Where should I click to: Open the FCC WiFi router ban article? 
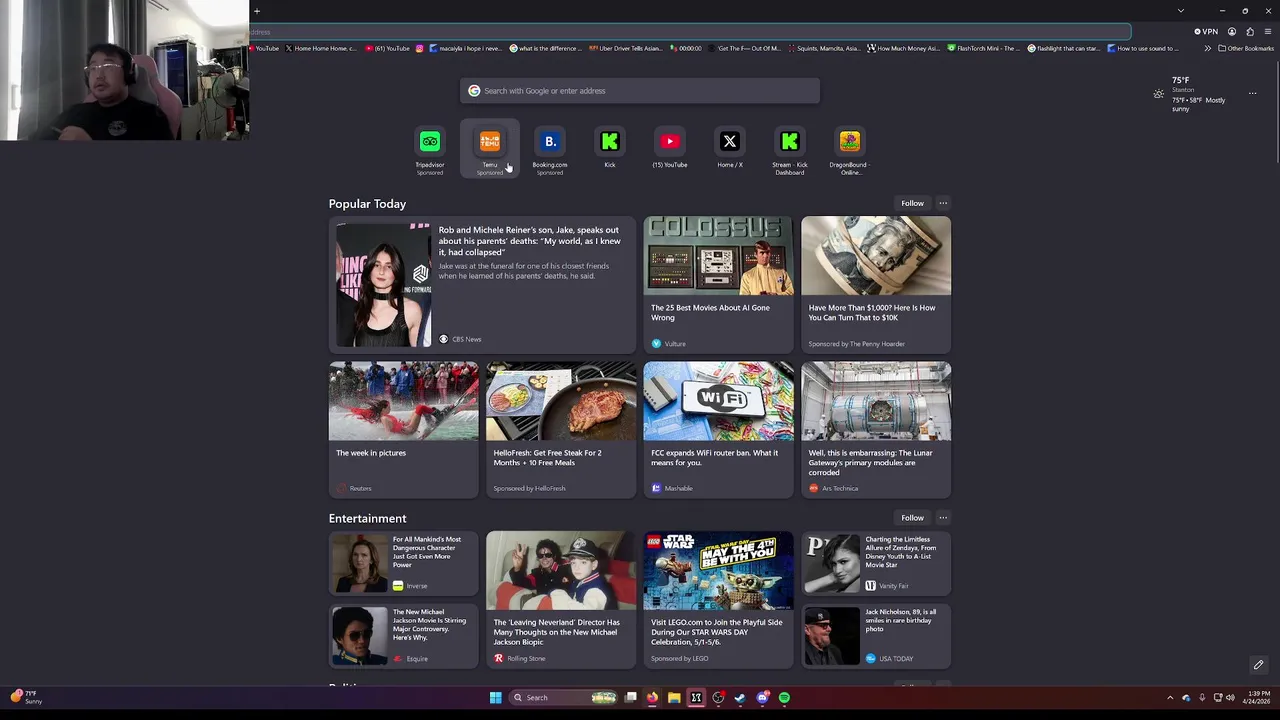point(718,430)
